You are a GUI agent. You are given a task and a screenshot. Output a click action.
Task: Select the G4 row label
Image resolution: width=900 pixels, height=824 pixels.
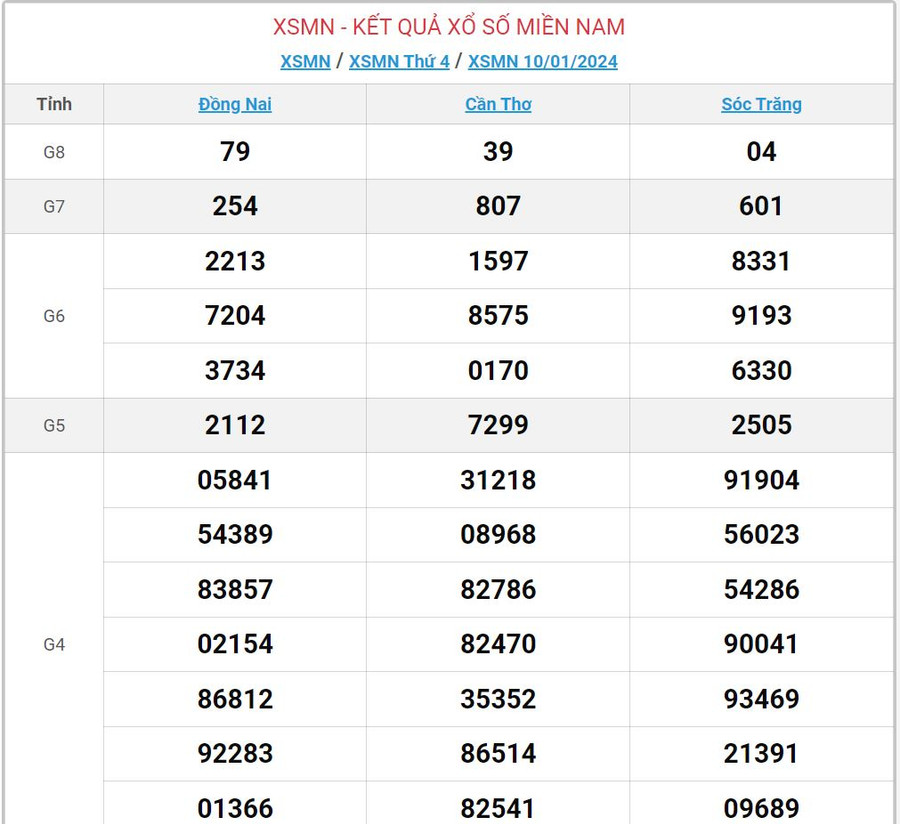tap(54, 645)
